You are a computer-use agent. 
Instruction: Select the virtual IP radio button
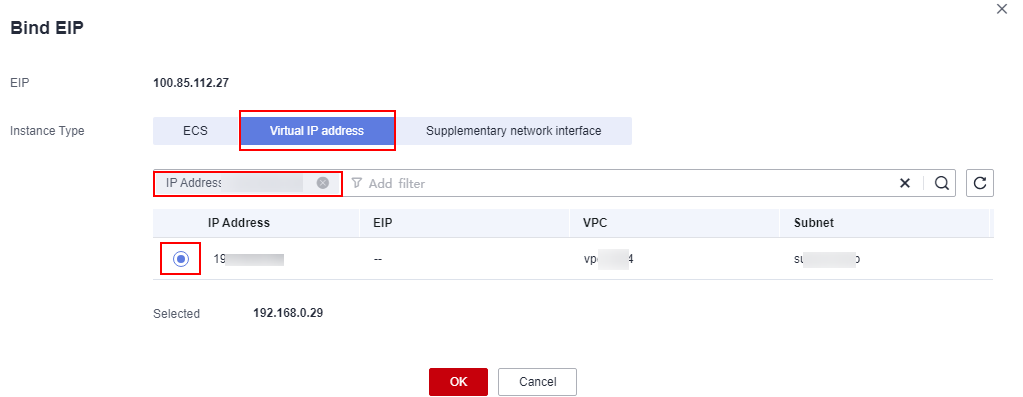[181, 259]
